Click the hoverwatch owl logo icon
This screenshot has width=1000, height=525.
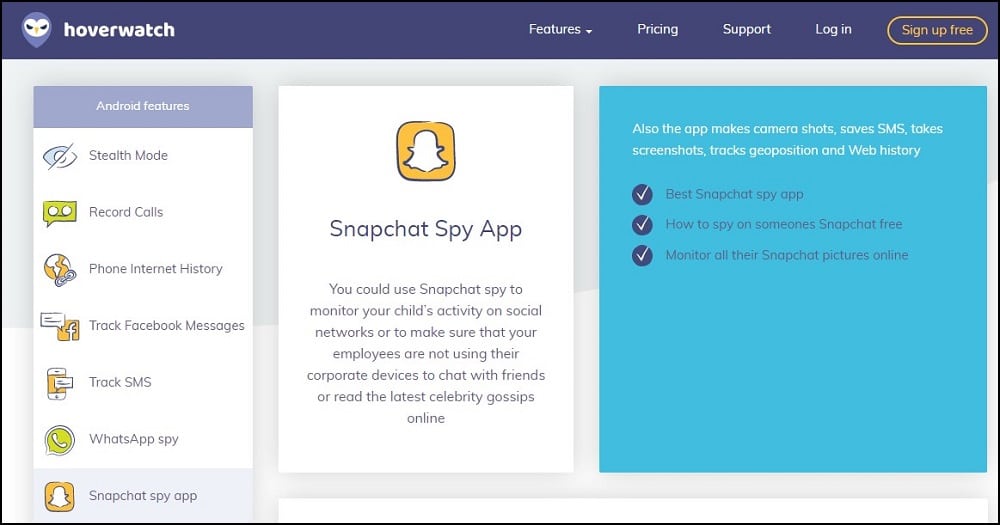tap(36, 29)
